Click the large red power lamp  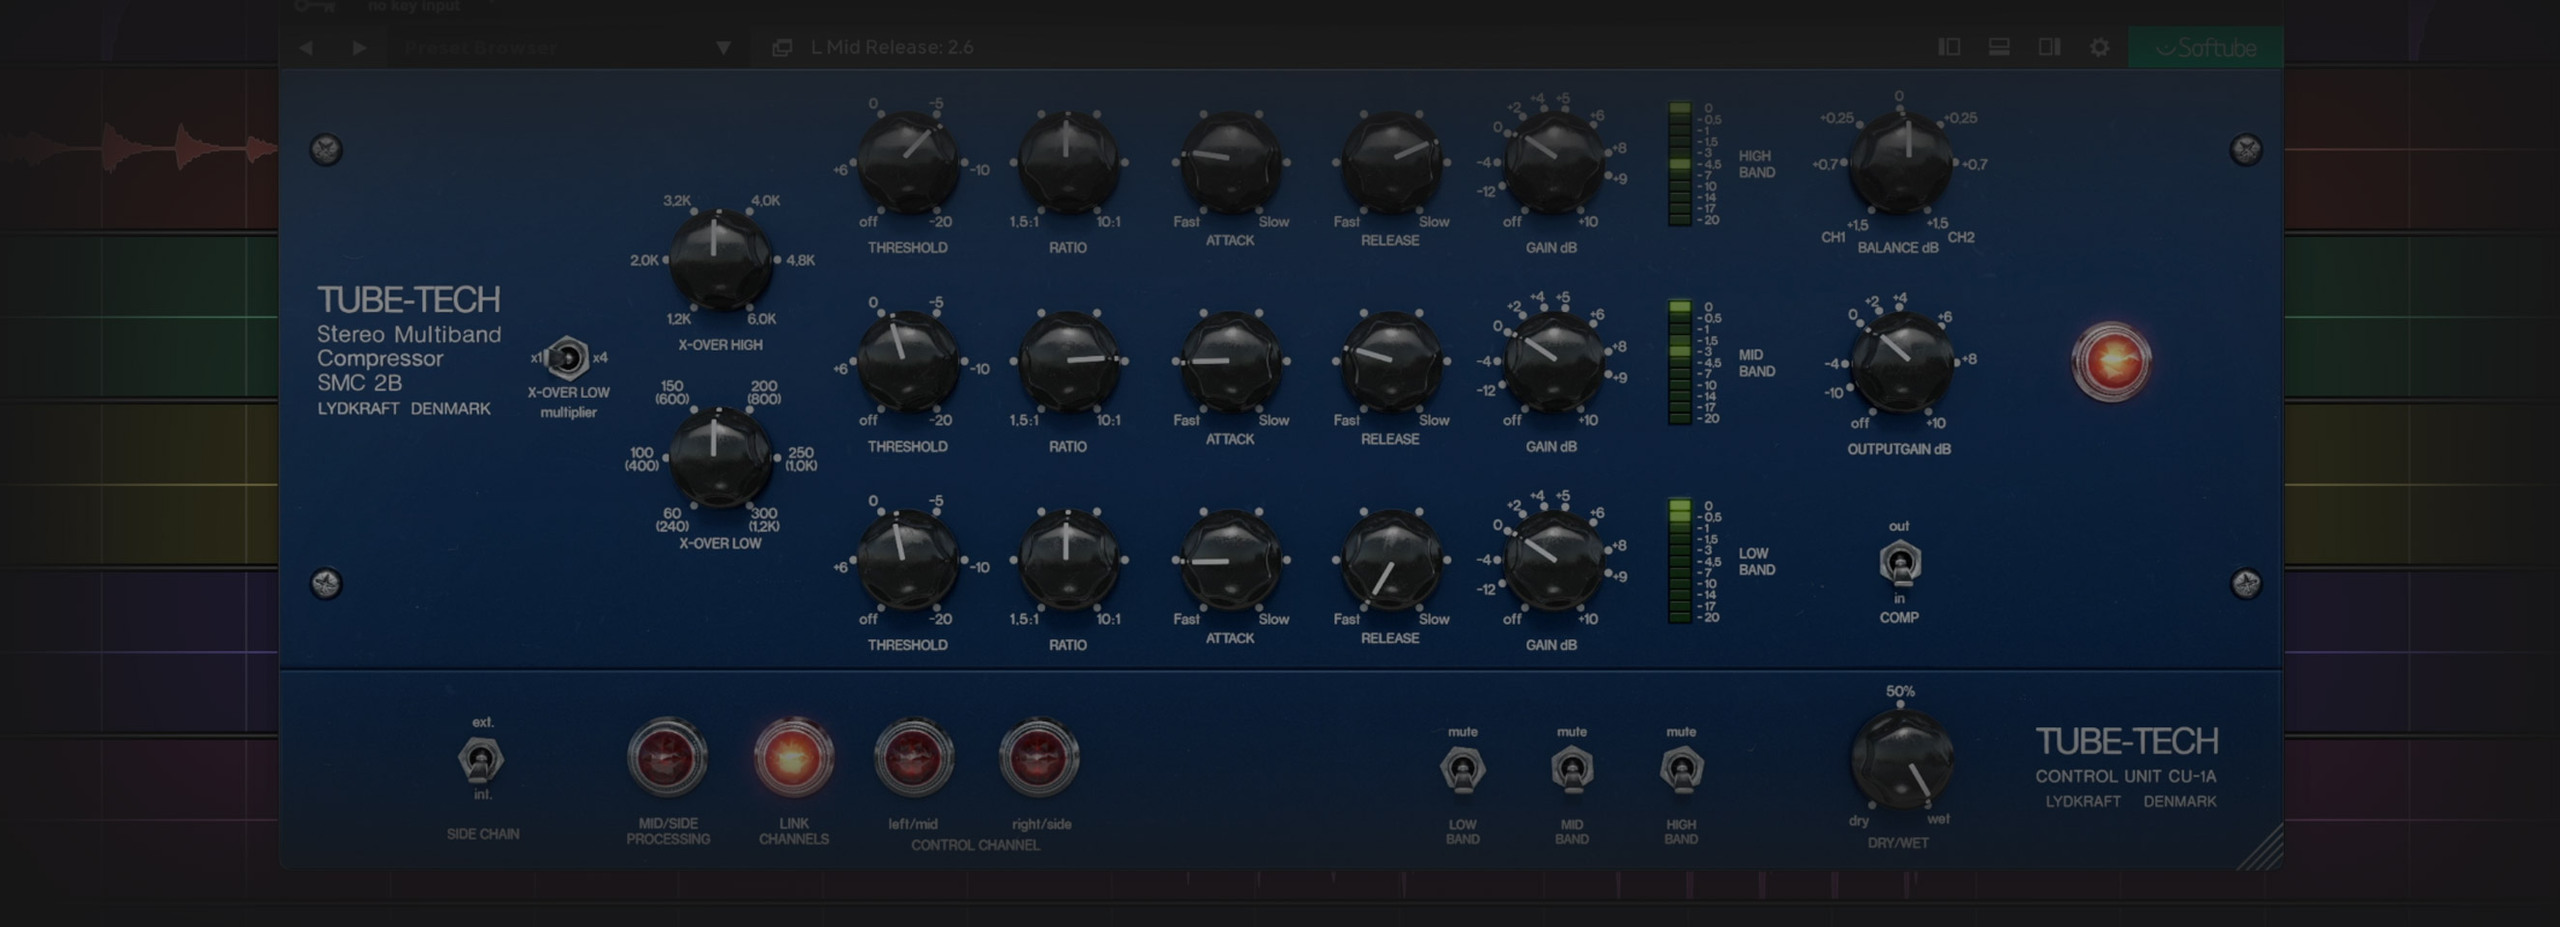(2111, 361)
